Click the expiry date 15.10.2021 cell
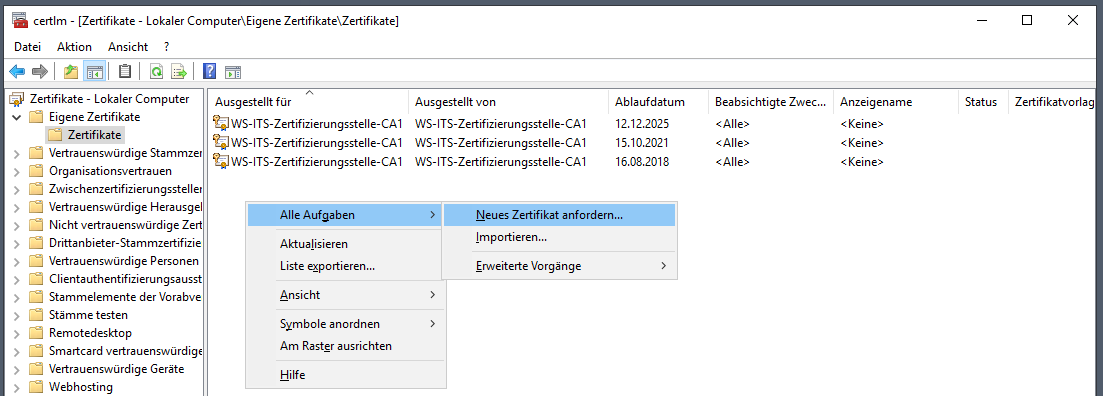The height and width of the screenshot is (396, 1103). tap(642, 143)
